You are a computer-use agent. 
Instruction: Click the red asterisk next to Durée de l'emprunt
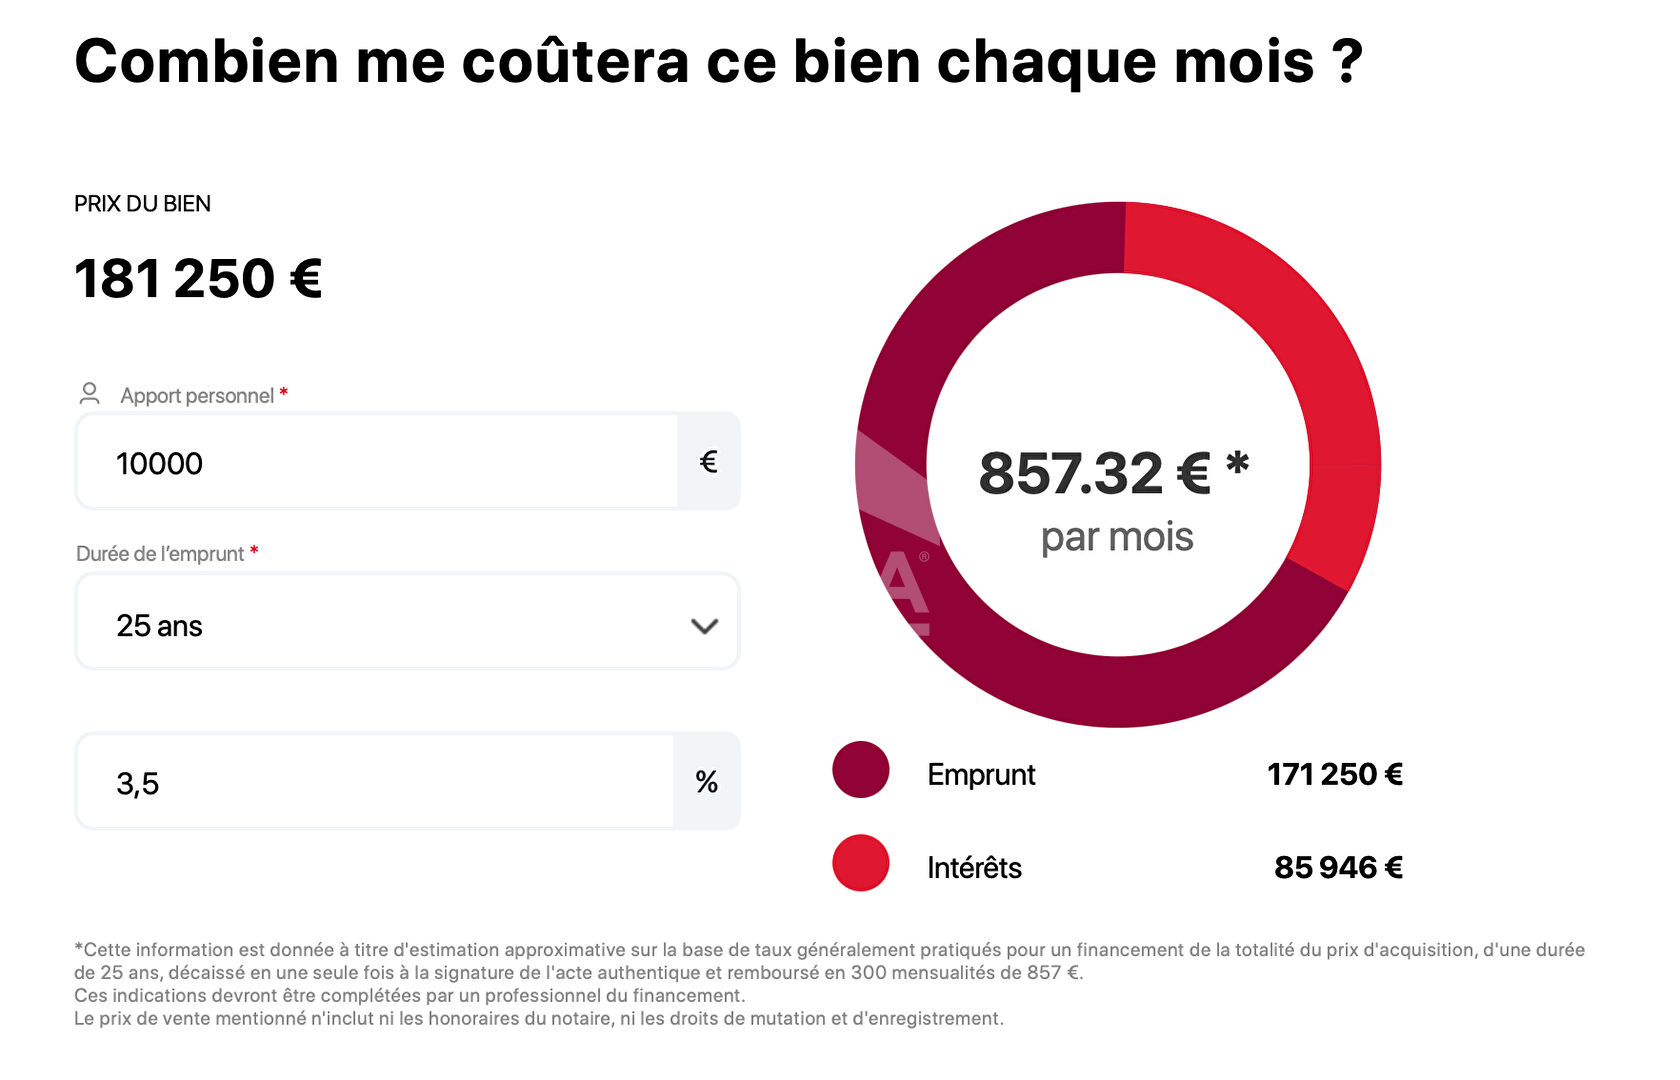tap(254, 552)
